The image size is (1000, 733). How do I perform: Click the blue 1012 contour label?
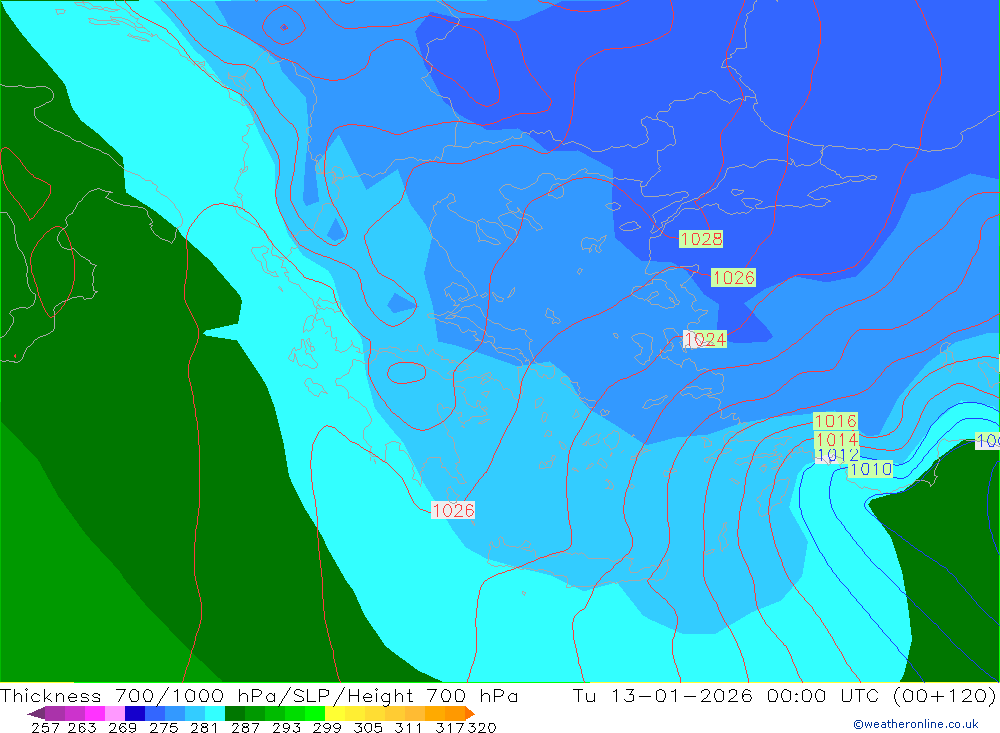tap(837, 455)
